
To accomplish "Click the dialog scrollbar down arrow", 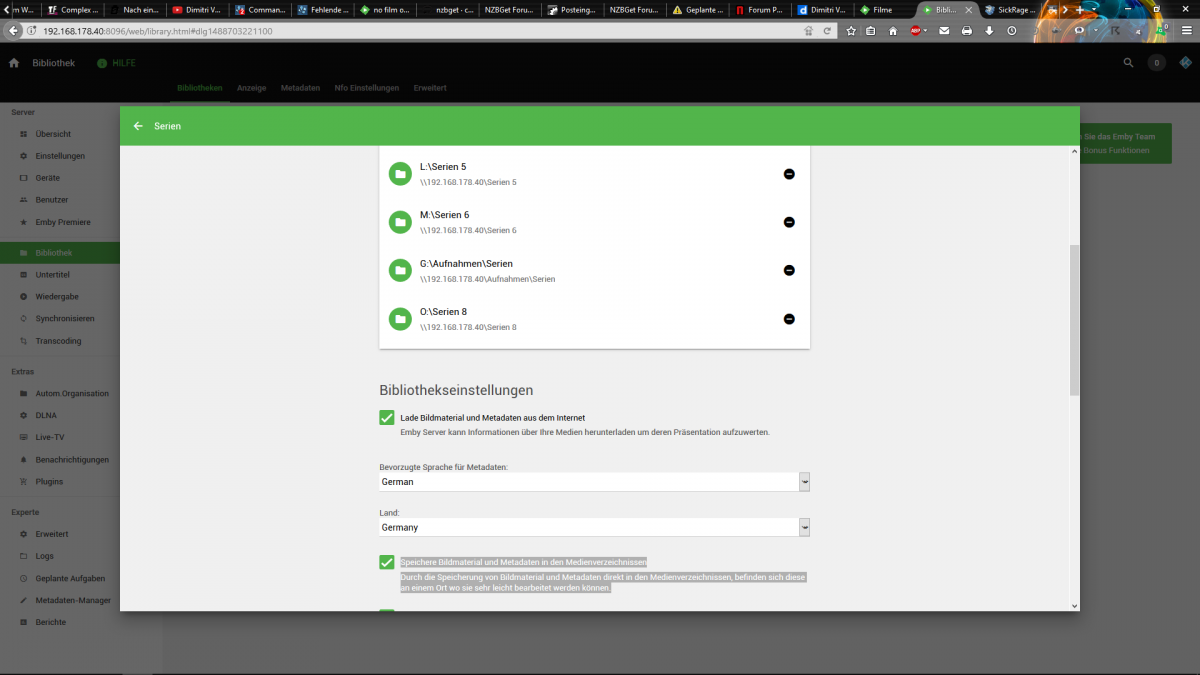I will 1075,606.
